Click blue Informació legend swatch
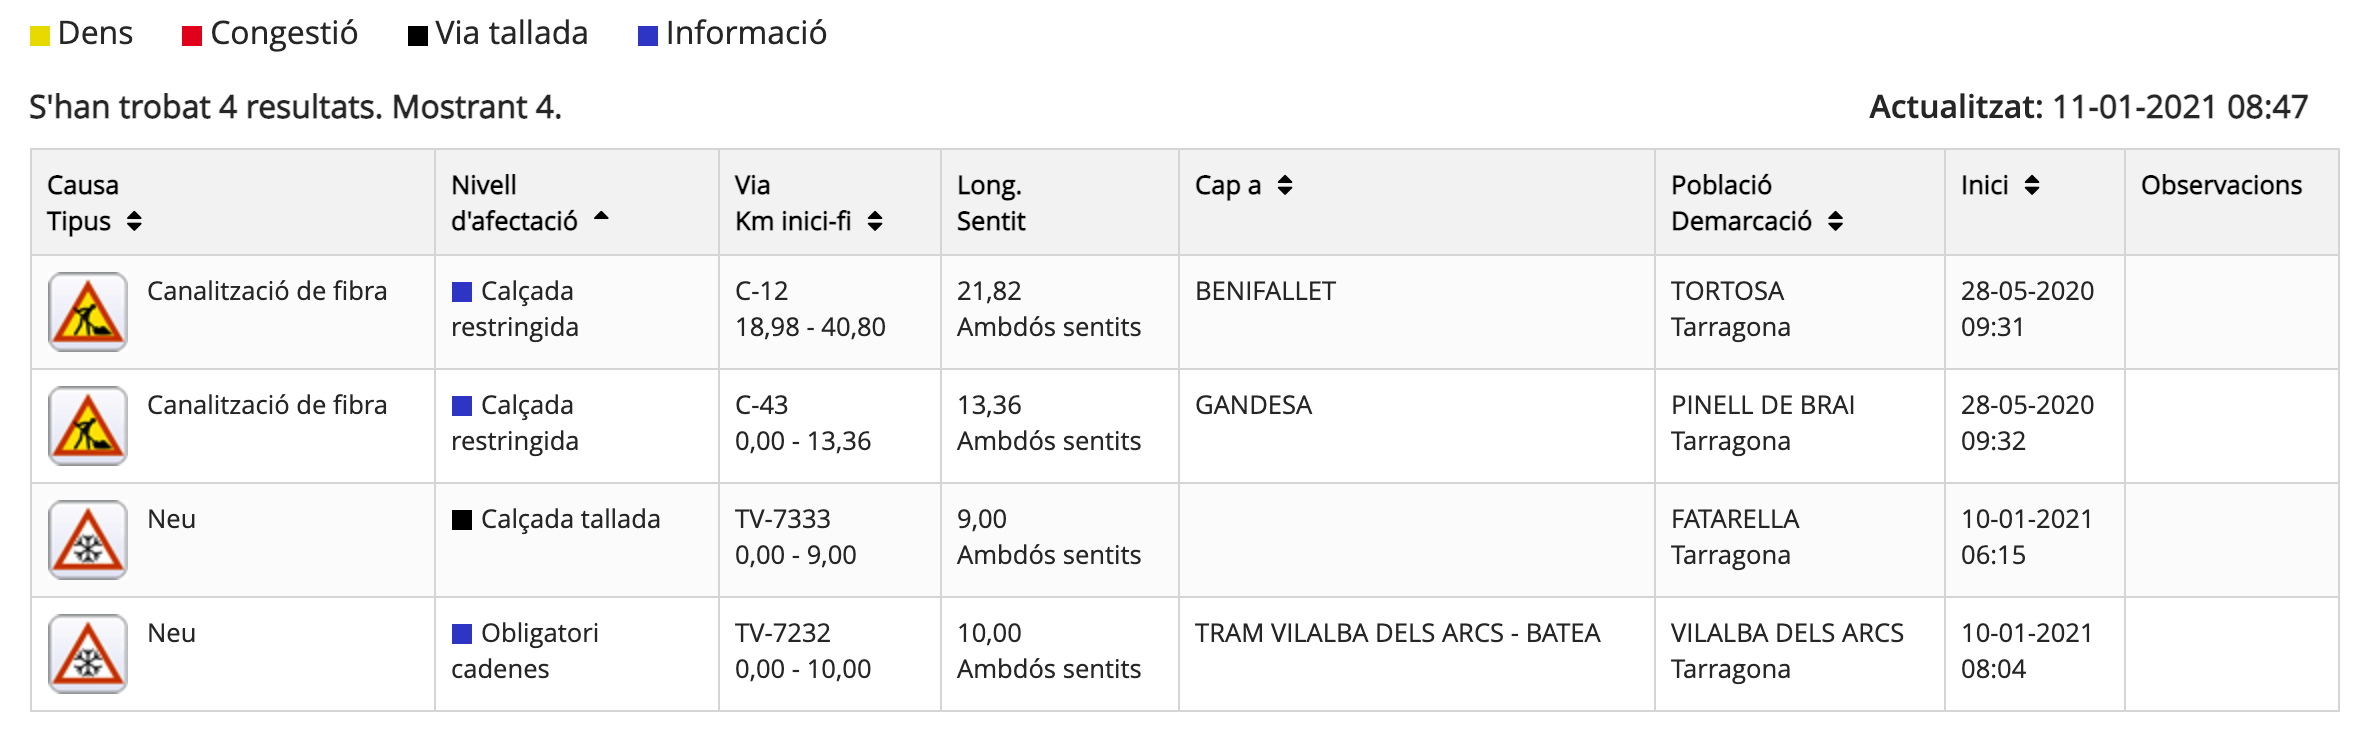Screen dimensions: 2366x754 coord(648,37)
